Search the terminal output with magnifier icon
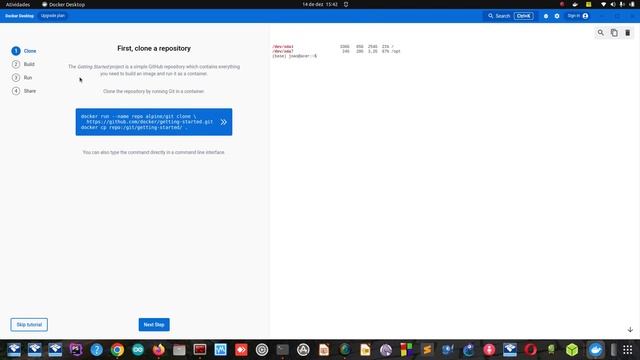The image size is (640, 360). tap(600, 33)
